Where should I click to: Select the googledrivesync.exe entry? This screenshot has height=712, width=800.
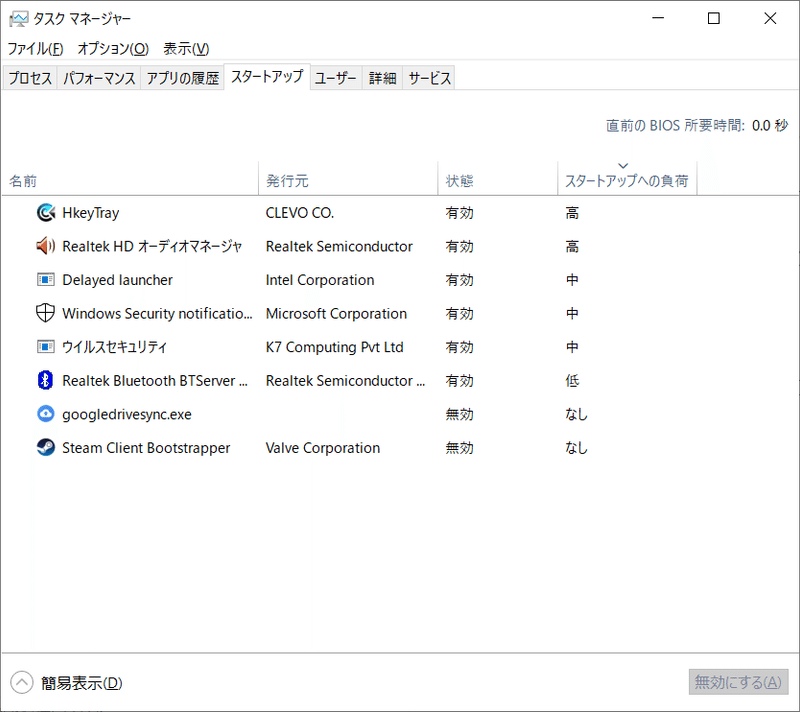tap(127, 414)
